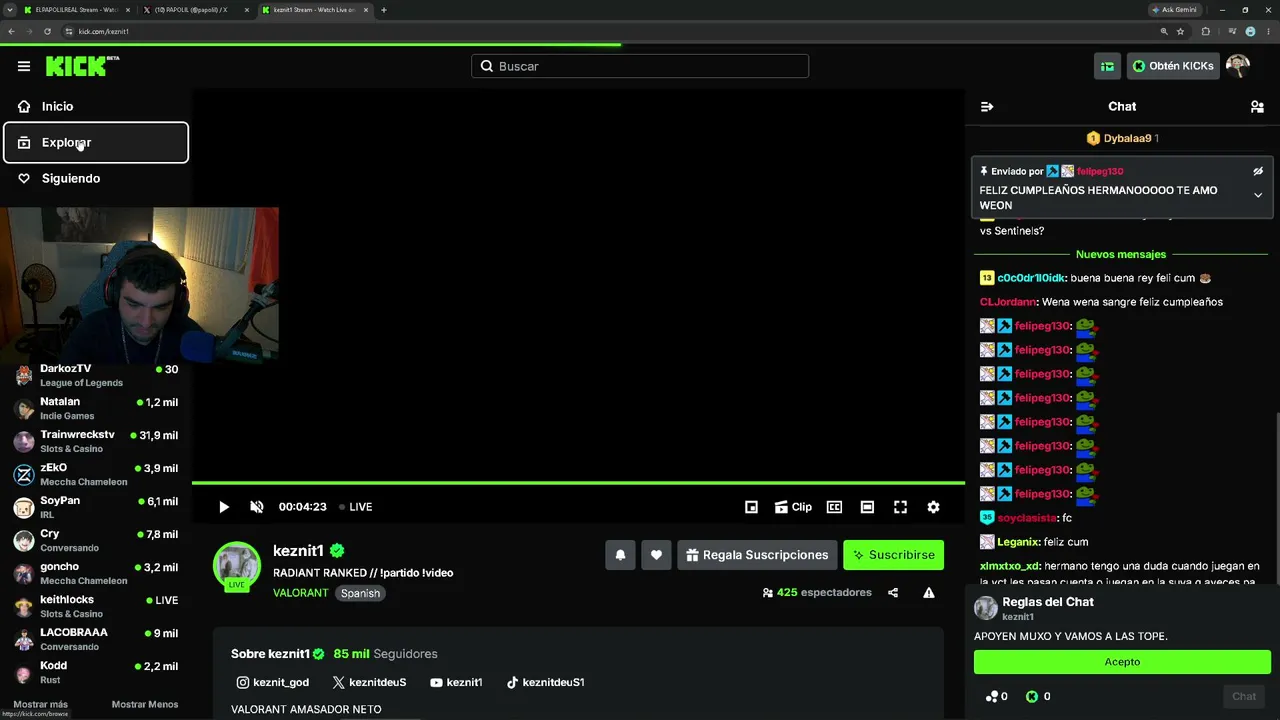The width and height of the screenshot is (1280, 720).
Task: Open Siguiendo in the sidebar
Action: point(96,178)
